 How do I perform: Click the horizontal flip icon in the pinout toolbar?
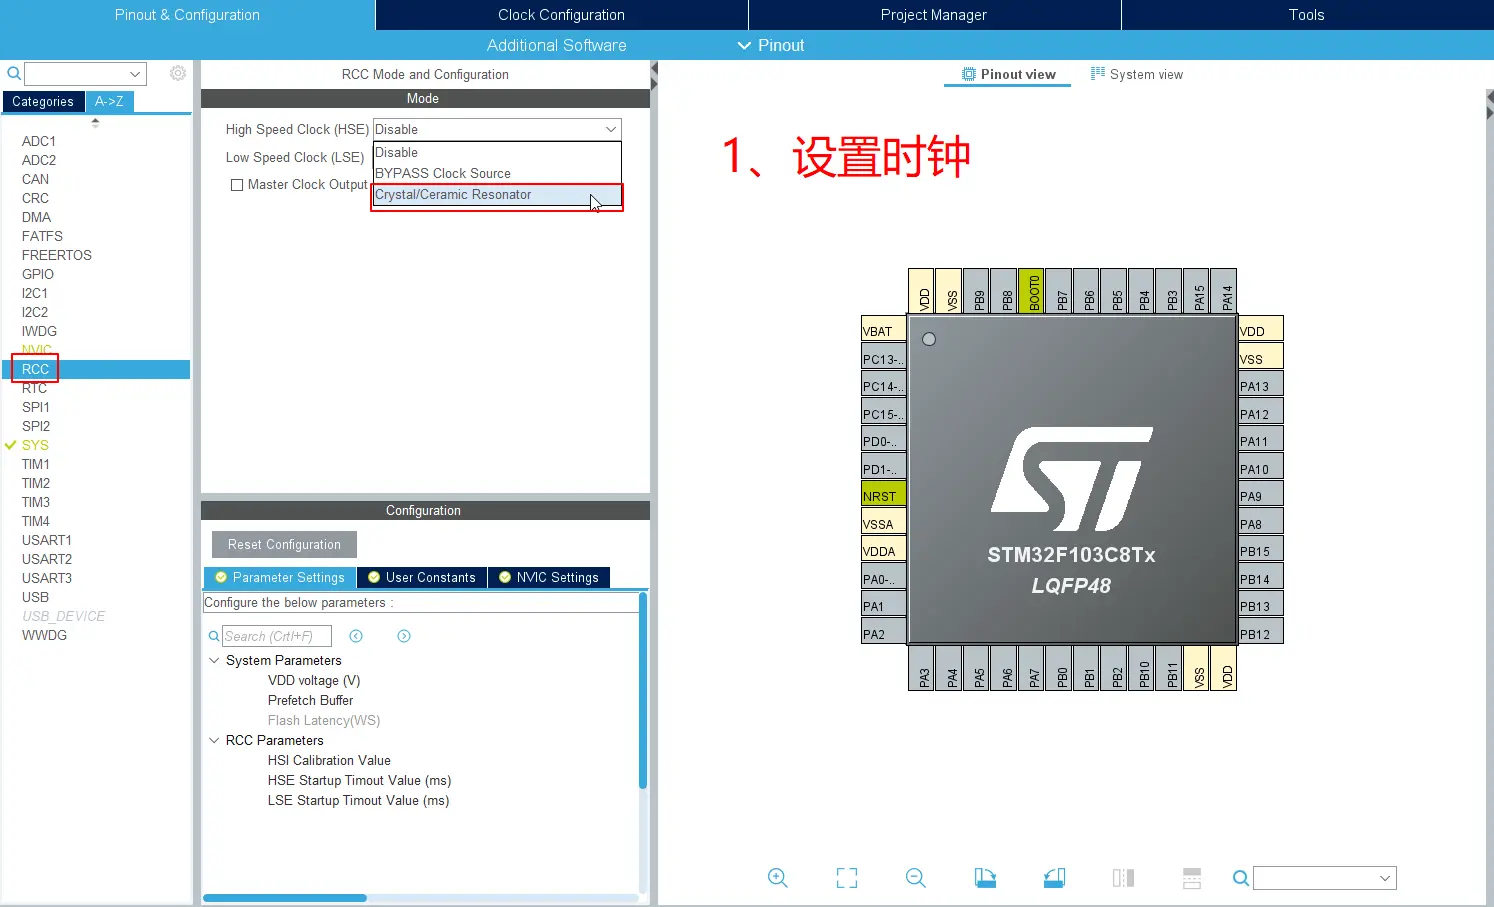tap(1123, 878)
